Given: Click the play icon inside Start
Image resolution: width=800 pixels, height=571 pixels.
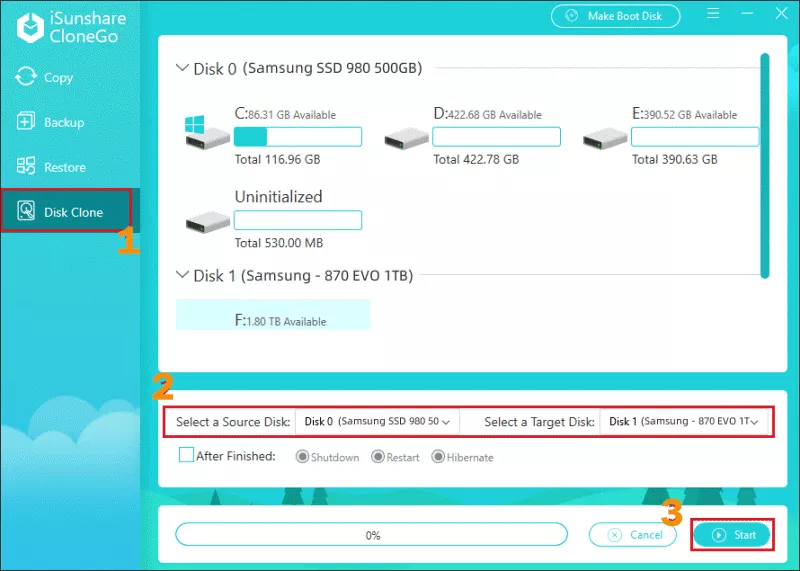Looking at the screenshot, I should (719, 535).
